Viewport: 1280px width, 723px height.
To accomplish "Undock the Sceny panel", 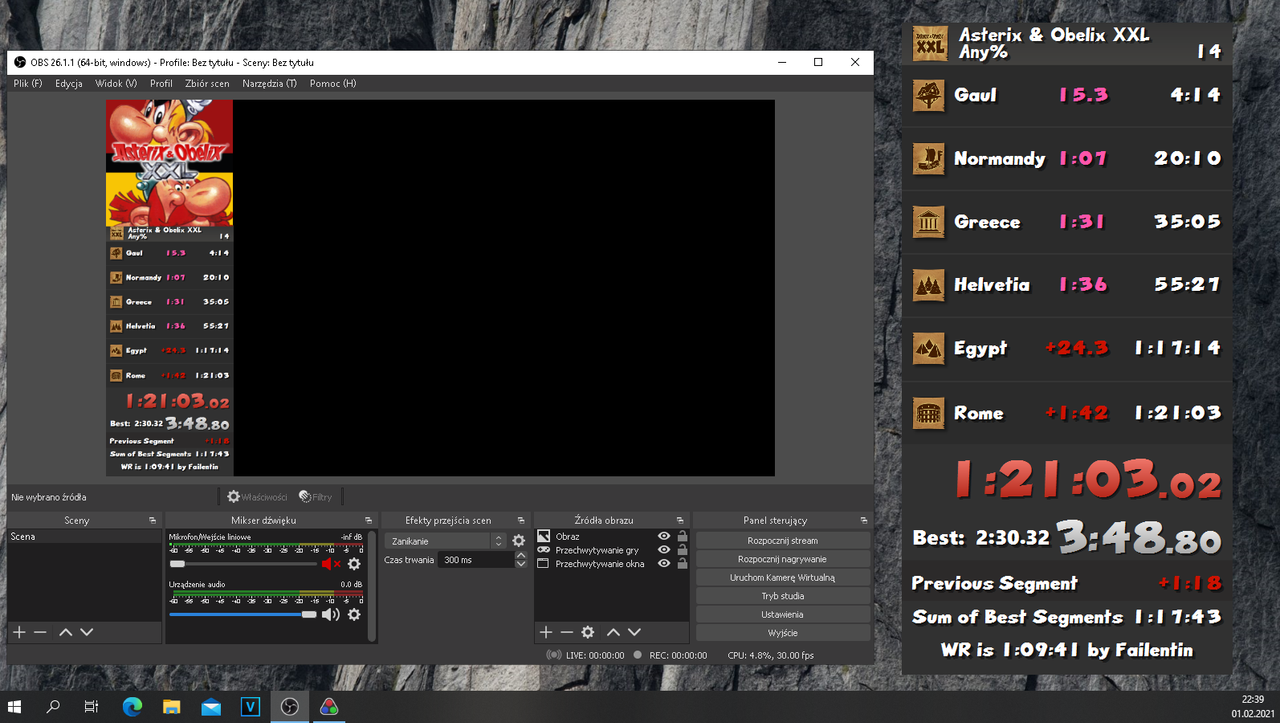I will tap(152, 520).
